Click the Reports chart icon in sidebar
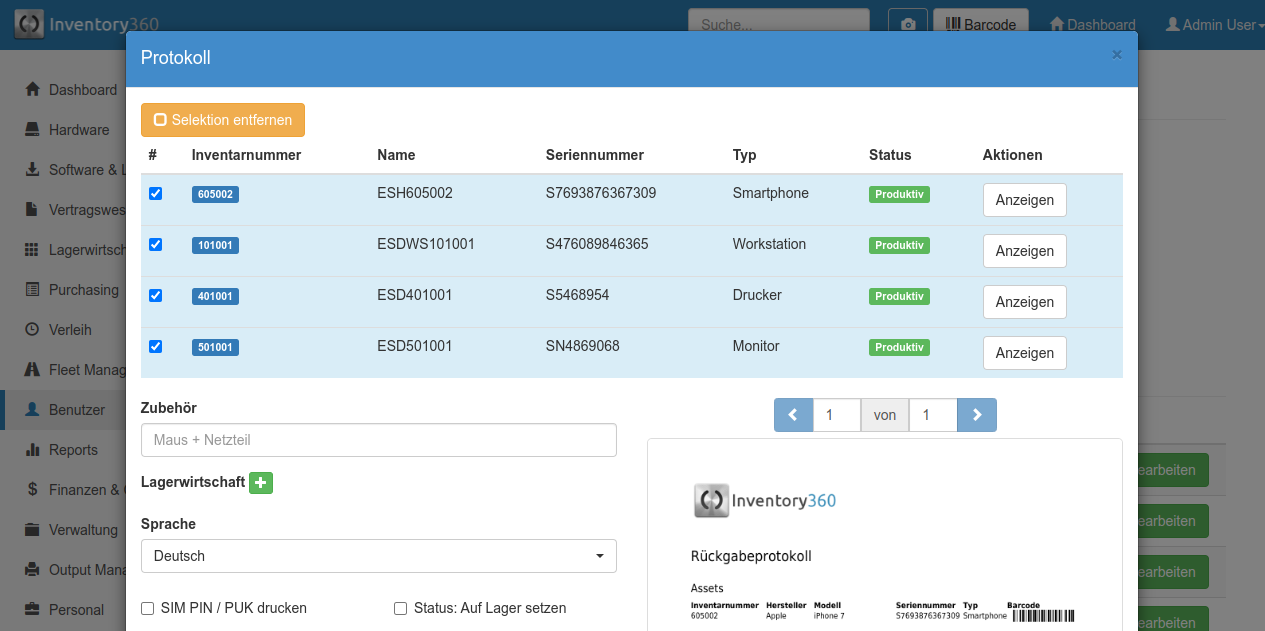Screen dimensions: 1265x631 pos(32,450)
